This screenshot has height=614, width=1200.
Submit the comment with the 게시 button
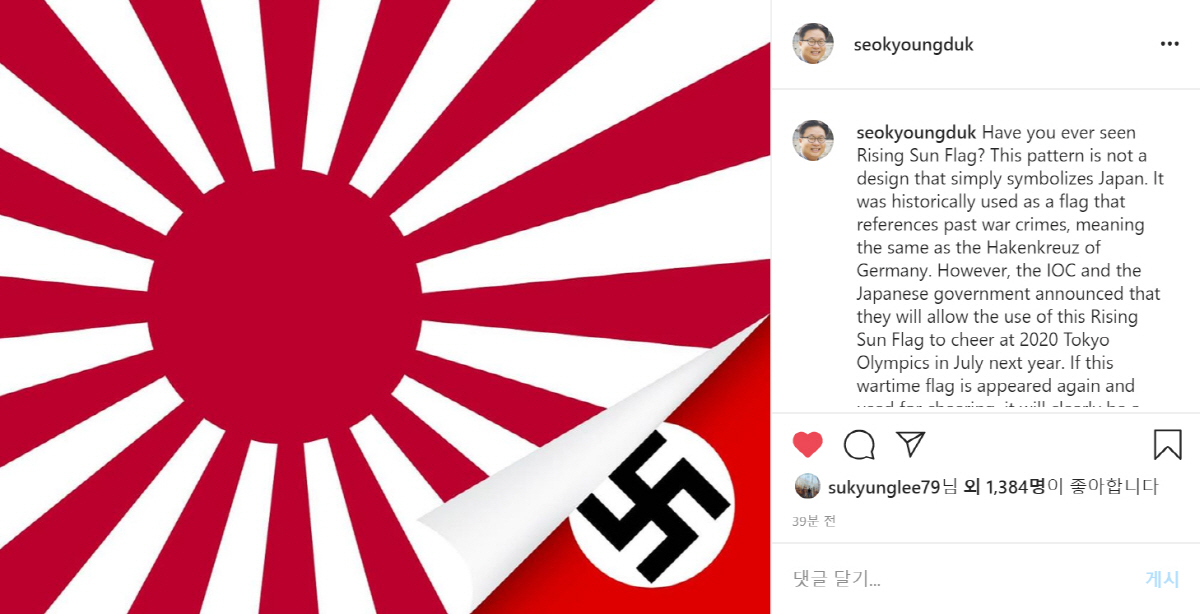point(1163,579)
